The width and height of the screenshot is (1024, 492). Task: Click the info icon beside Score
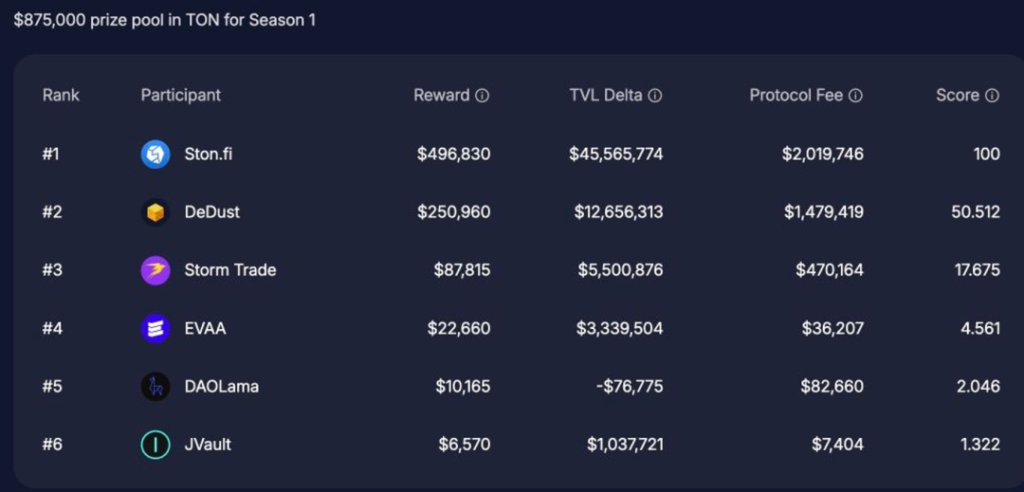992,96
